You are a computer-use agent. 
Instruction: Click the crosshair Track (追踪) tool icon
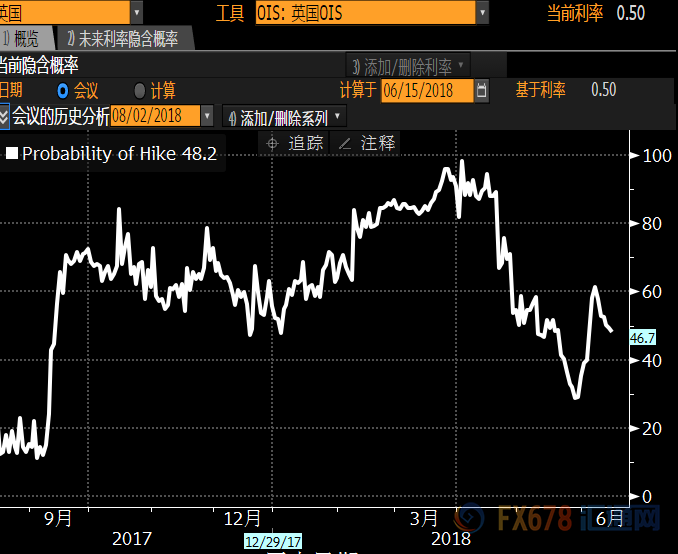point(272,144)
